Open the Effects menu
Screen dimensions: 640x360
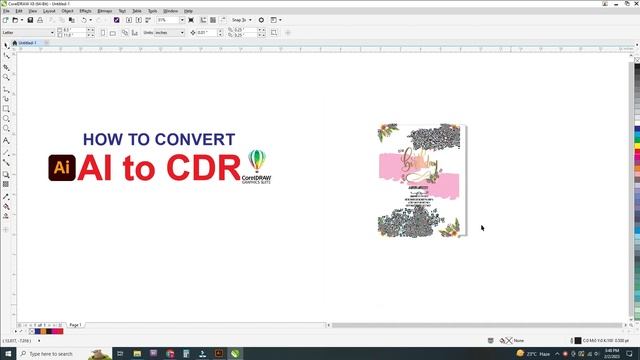[85, 11]
